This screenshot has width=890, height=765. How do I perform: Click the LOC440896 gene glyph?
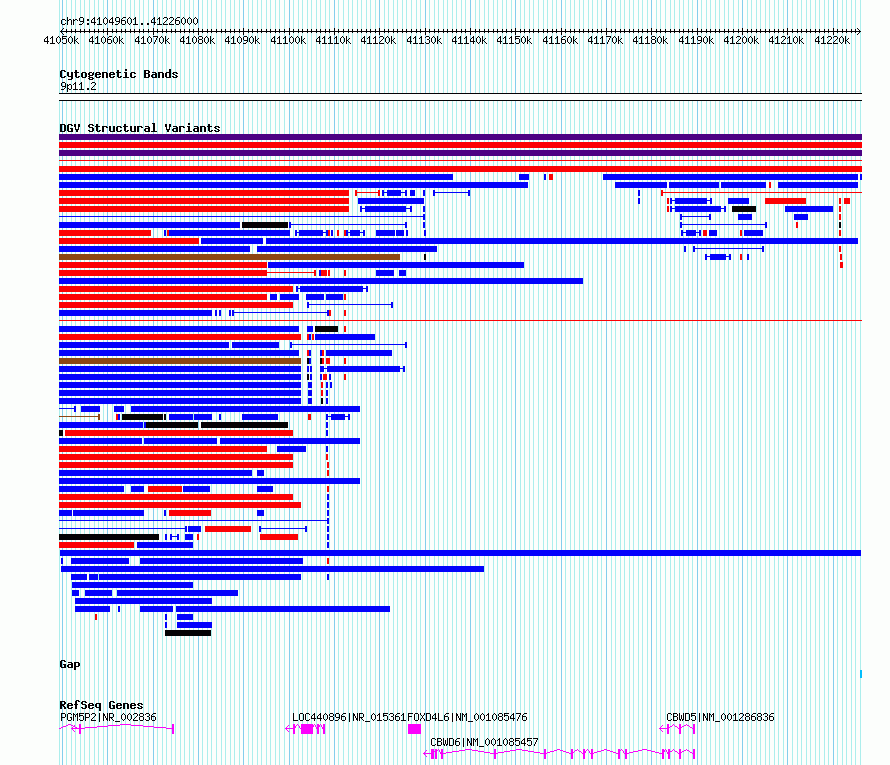[x=305, y=729]
